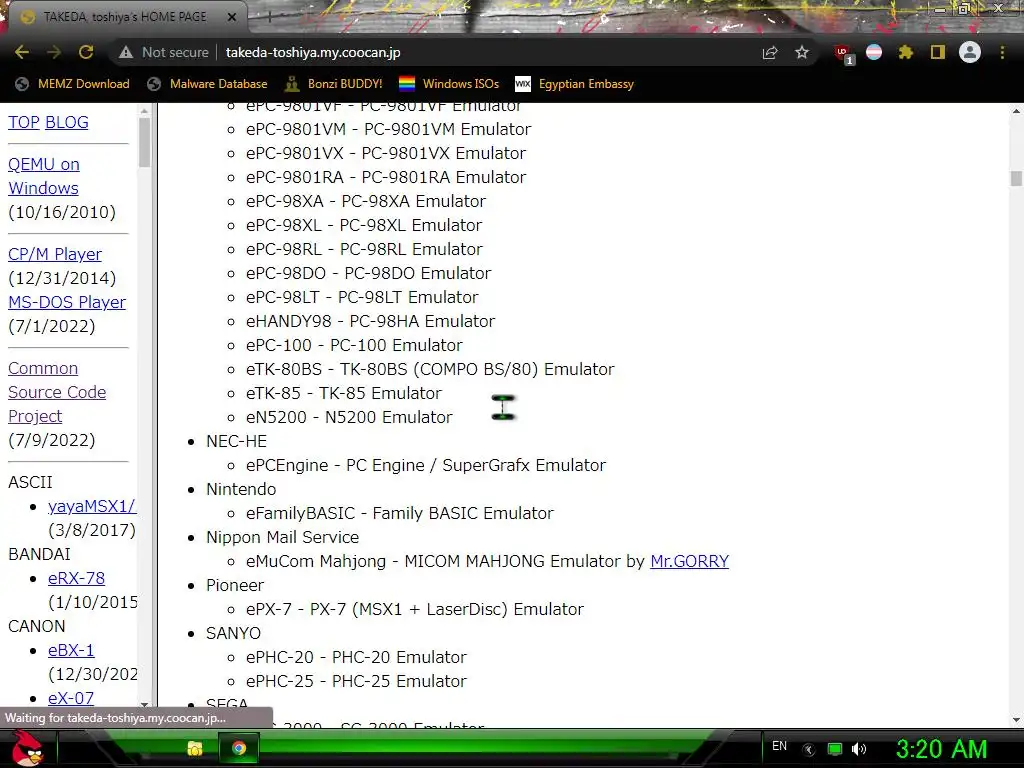Image resolution: width=1024 pixels, height=768 pixels.
Task: Click the ePC-98XA - PC-98XA Emulator entry
Action: pyautogui.click(x=366, y=201)
